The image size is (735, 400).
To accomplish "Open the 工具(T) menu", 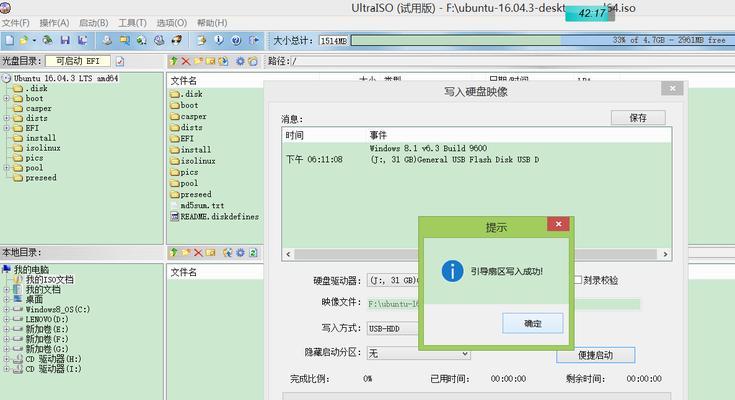I will pos(133,23).
